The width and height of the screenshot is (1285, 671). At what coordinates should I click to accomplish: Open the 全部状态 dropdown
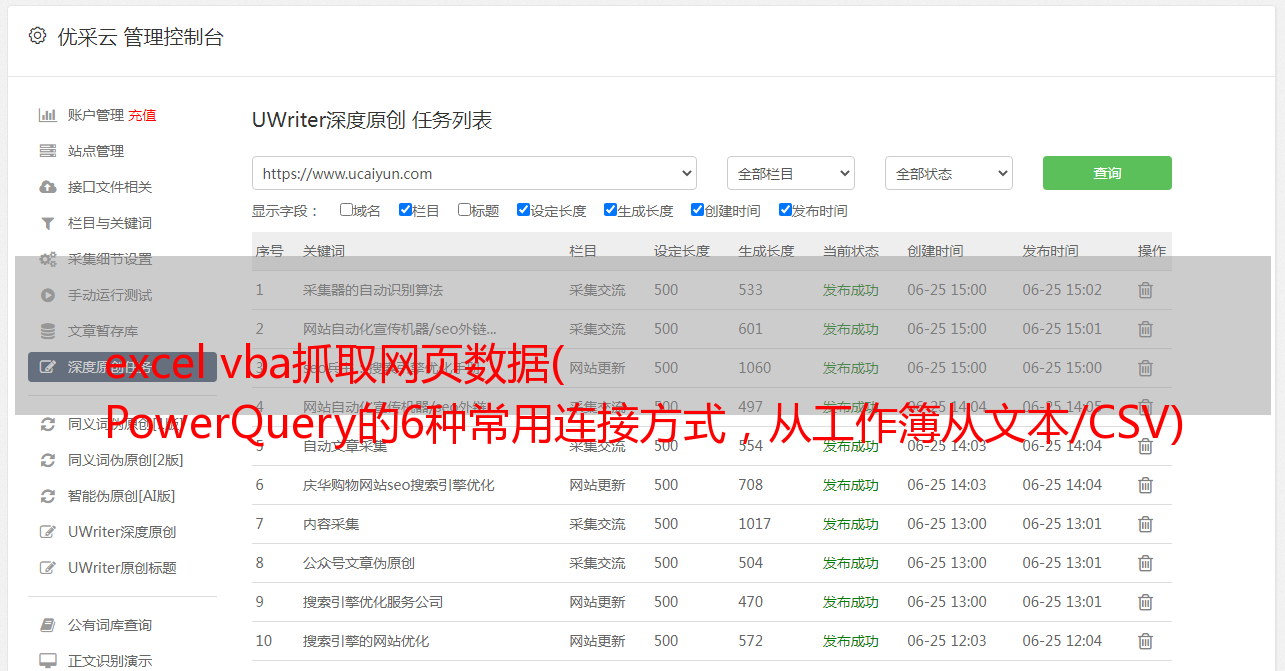(x=949, y=173)
